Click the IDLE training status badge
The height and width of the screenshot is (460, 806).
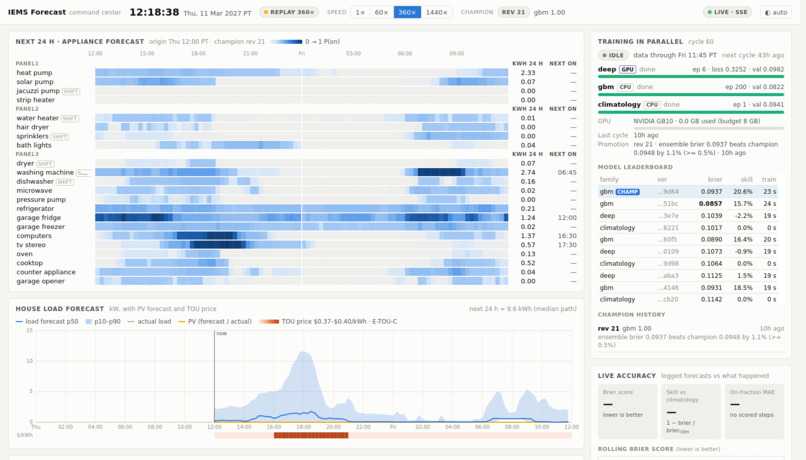pyautogui.click(x=613, y=55)
